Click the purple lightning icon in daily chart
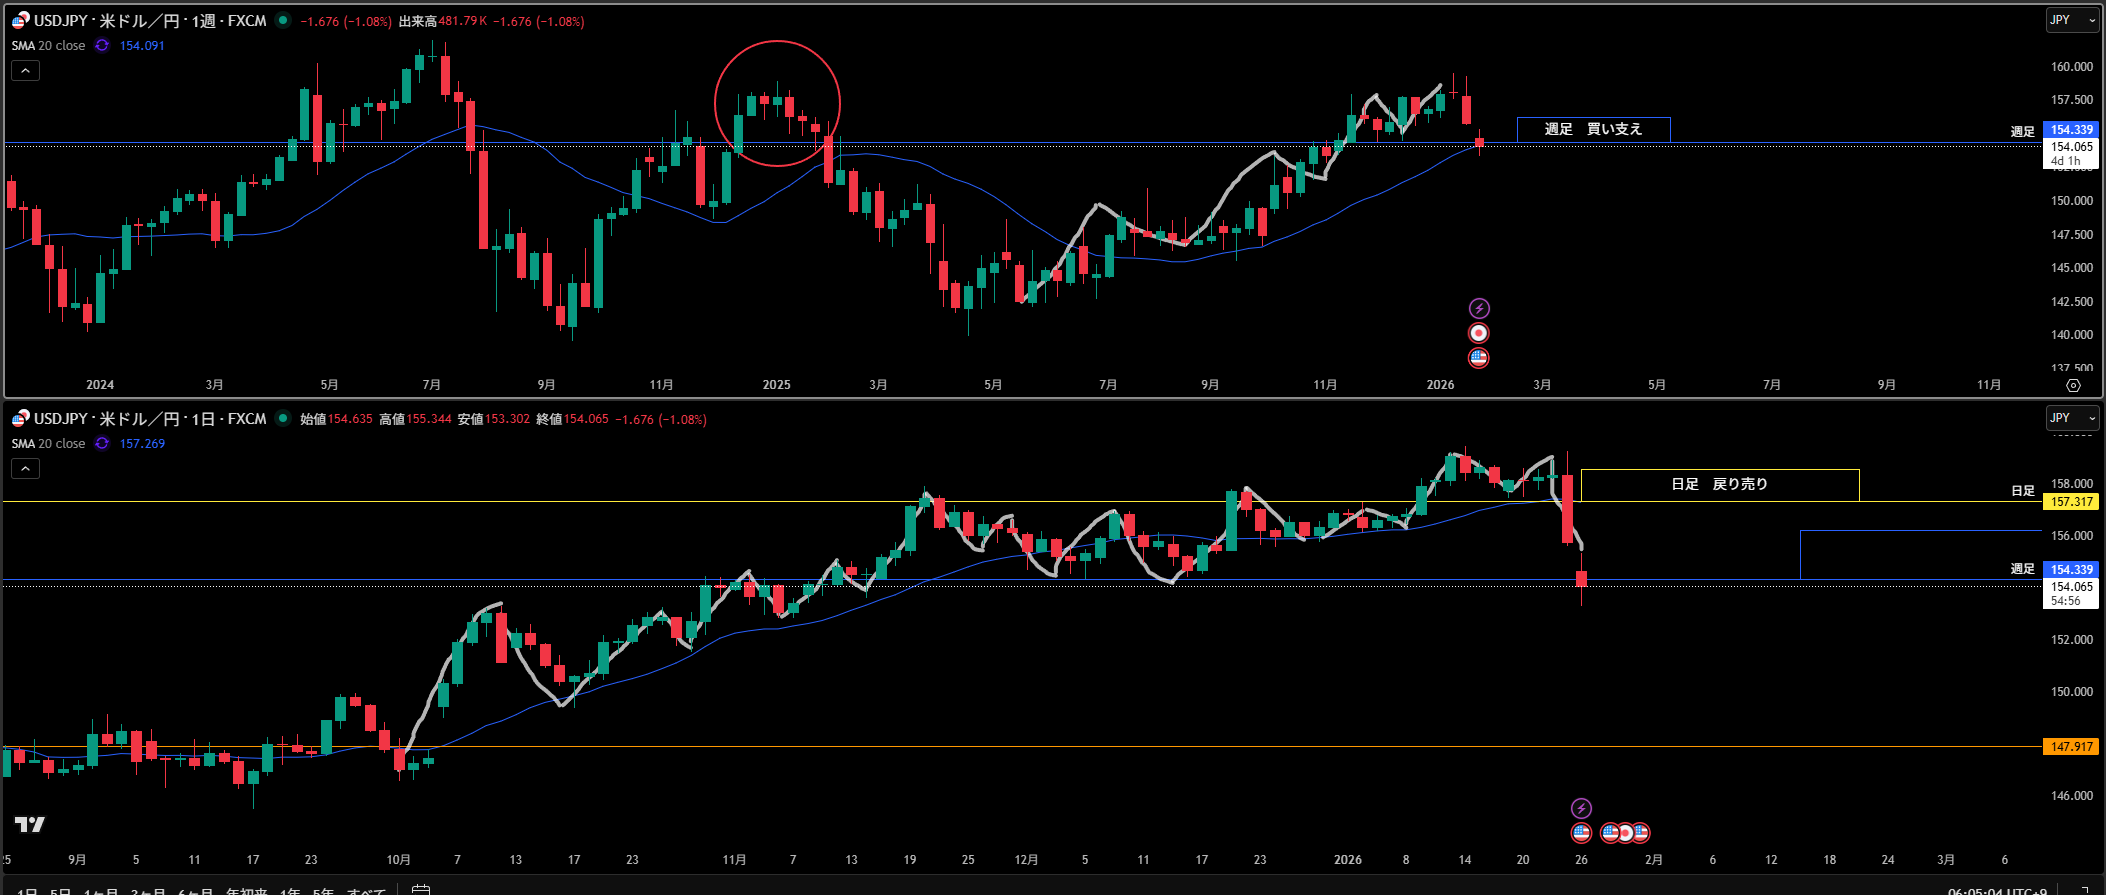The image size is (2106, 895). click(1581, 808)
